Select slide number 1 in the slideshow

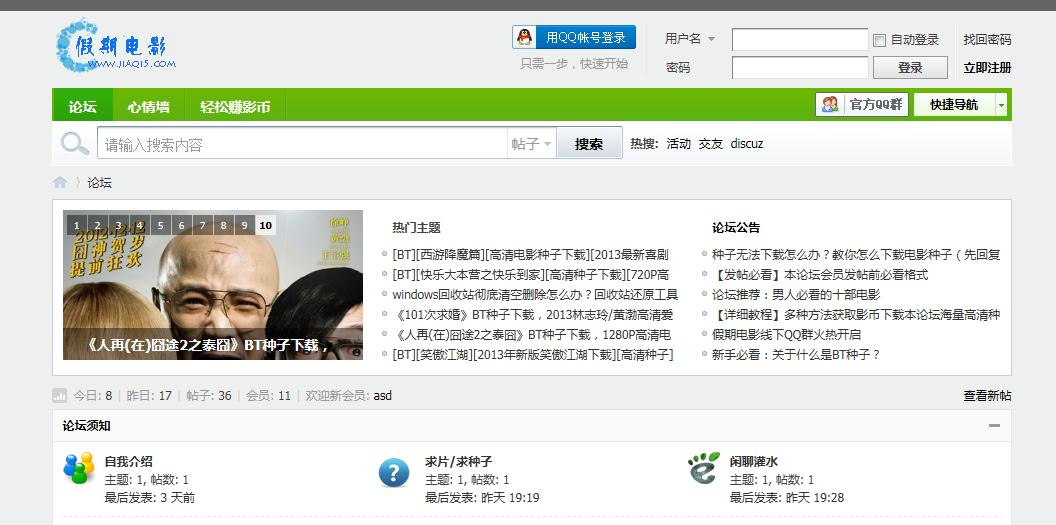coord(77,225)
